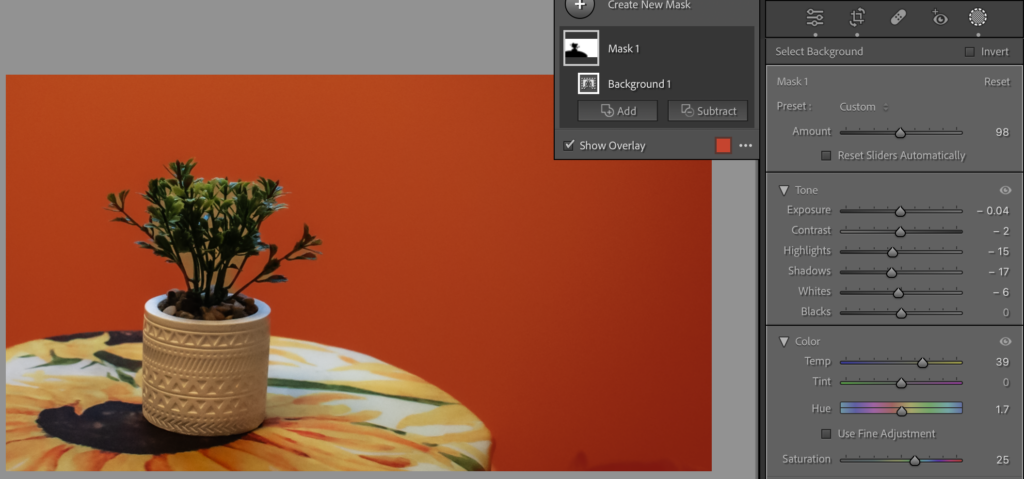The height and width of the screenshot is (479, 1024).
Task: Click the Create New Mask plus icon
Action: 580,7
